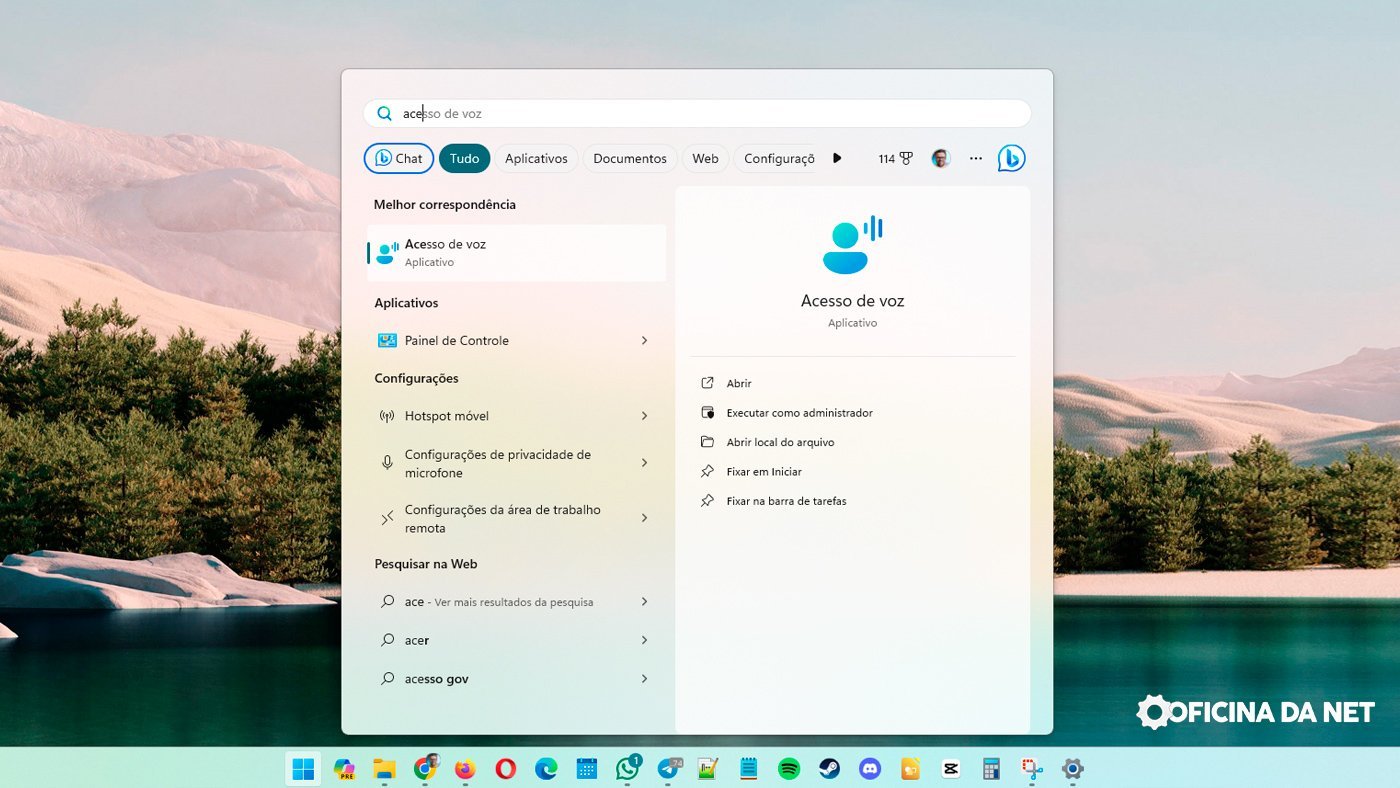
Task: Open the three-dots more options menu
Action: click(x=976, y=158)
